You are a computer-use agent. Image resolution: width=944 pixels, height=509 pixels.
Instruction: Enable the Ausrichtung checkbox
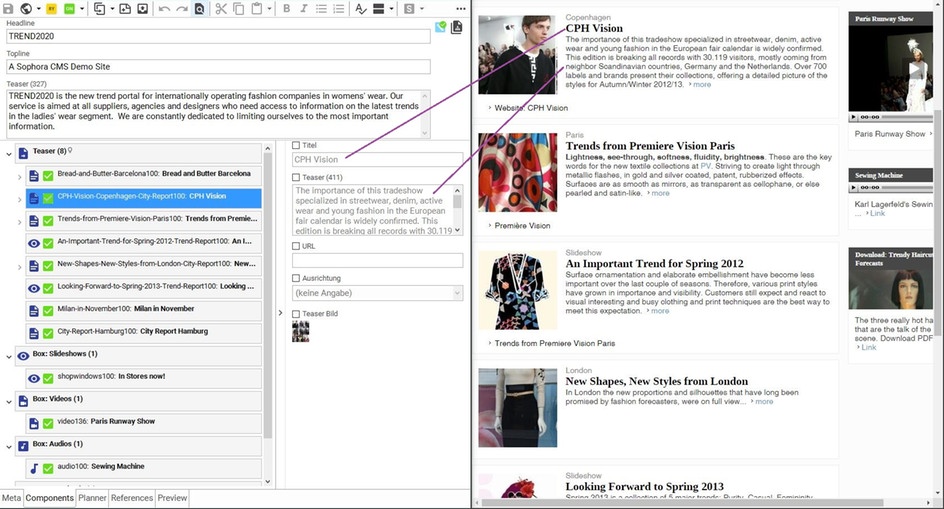coord(296,278)
